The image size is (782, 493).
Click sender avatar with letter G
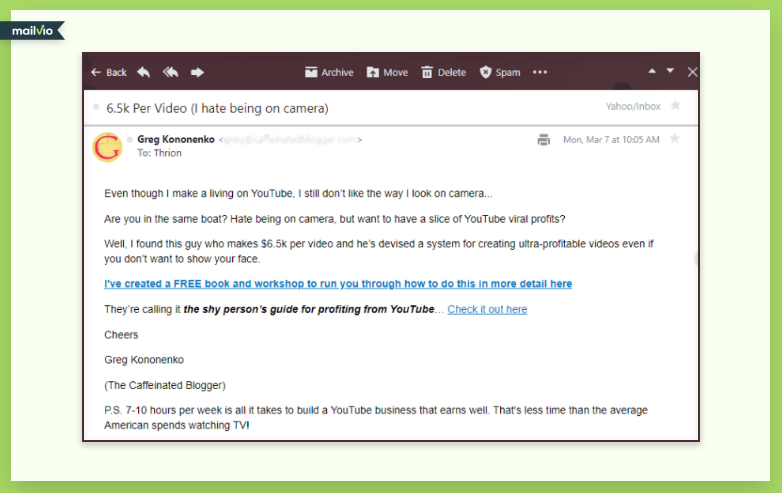point(107,147)
